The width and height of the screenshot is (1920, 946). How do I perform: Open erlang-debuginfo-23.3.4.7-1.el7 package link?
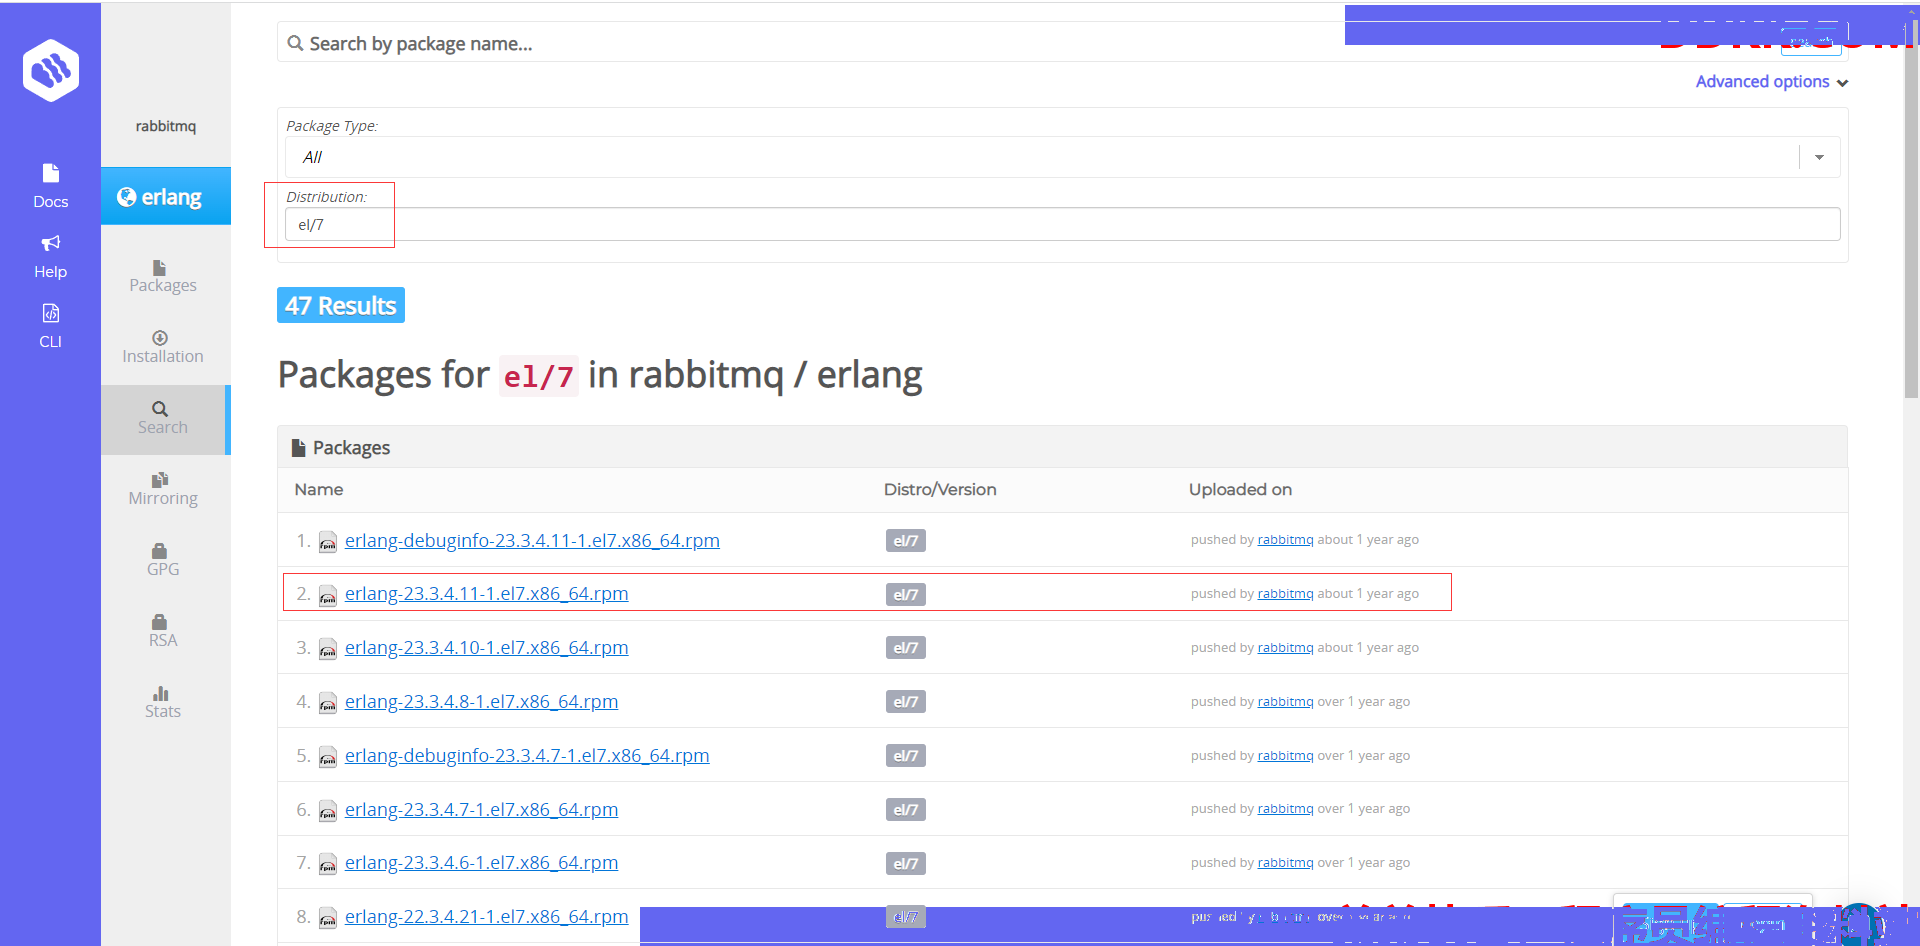tap(527, 755)
